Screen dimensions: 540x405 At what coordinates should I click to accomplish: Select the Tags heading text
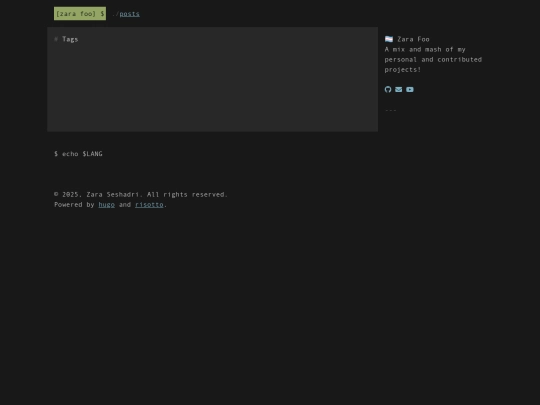coord(70,39)
